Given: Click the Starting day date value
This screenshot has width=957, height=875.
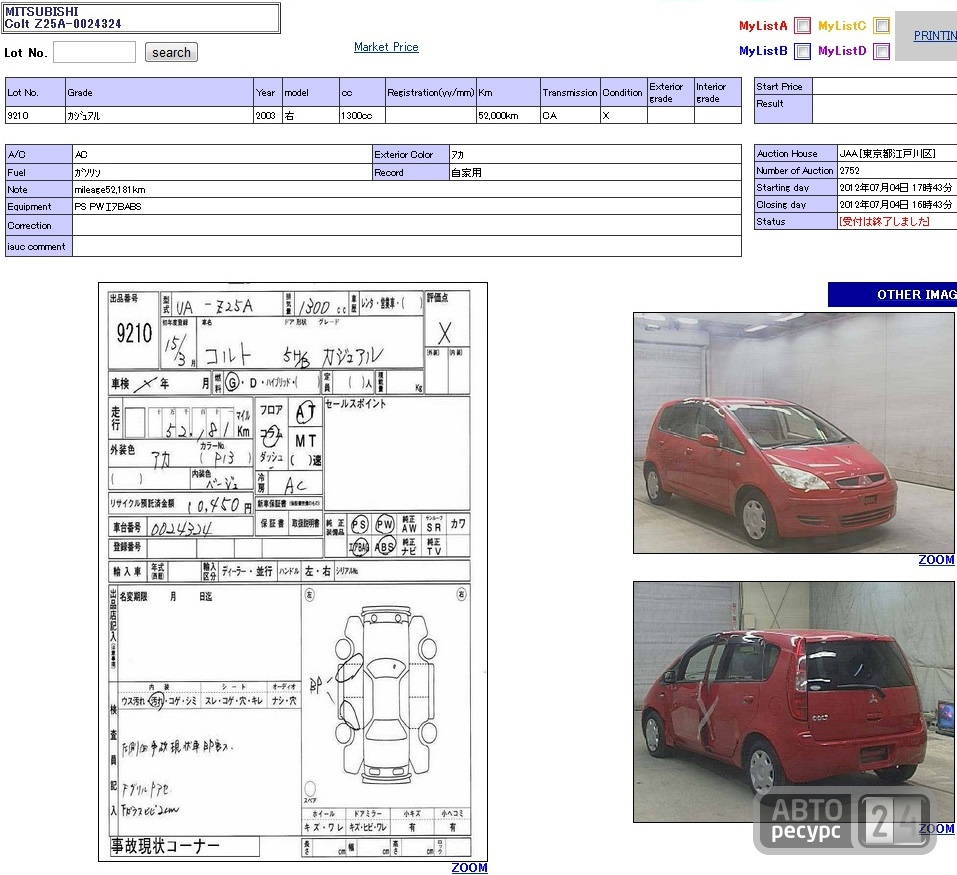Looking at the screenshot, I should pyautogui.click(x=895, y=188).
